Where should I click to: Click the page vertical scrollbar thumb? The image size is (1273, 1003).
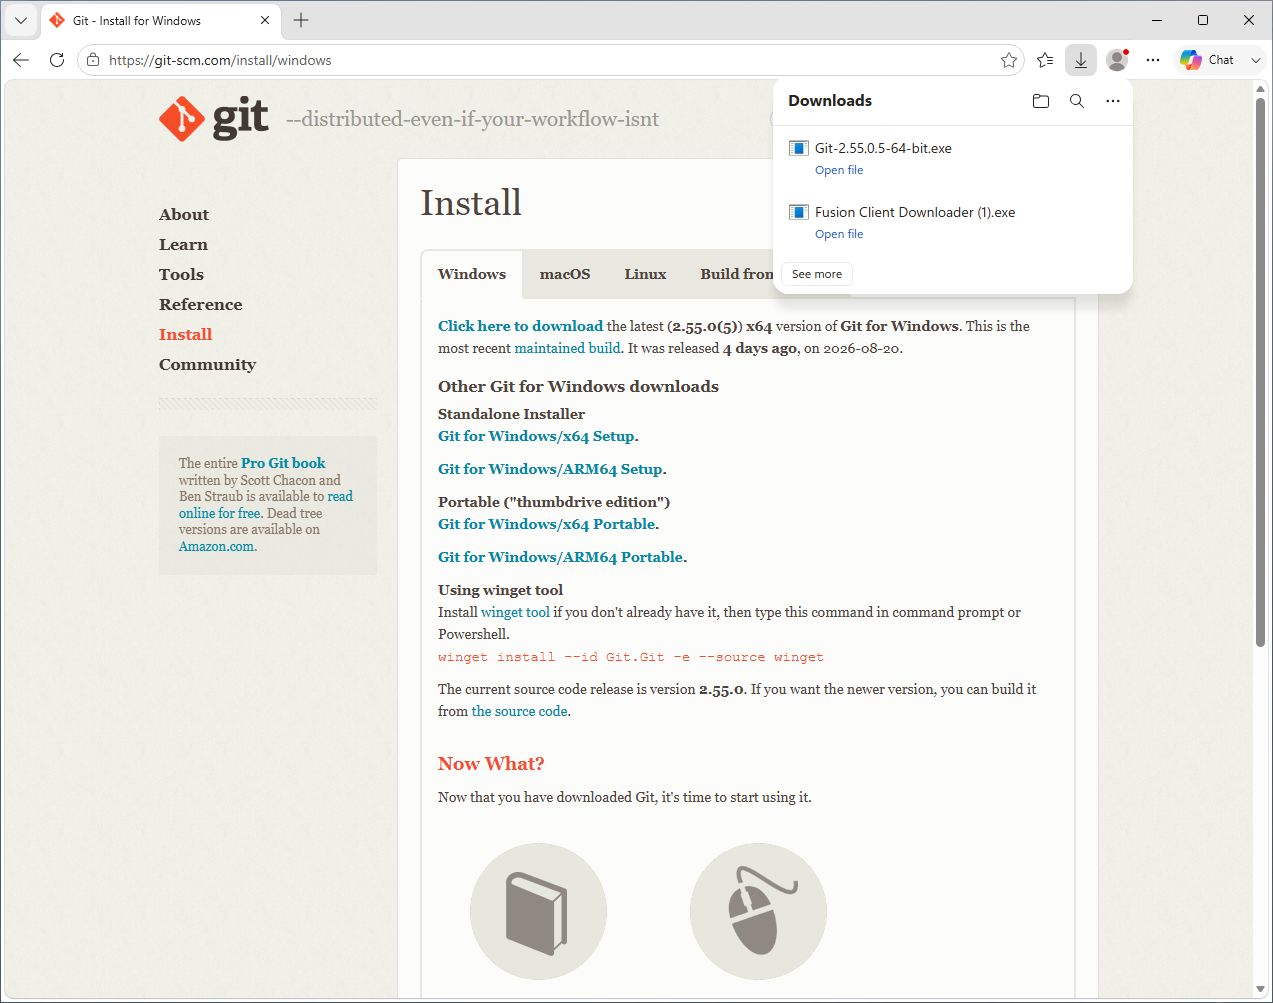click(x=1260, y=370)
